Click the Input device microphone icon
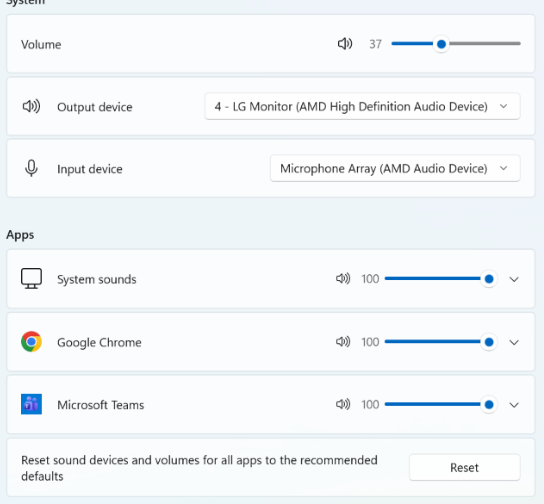This screenshot has width=544, height=504. point(31,168)
